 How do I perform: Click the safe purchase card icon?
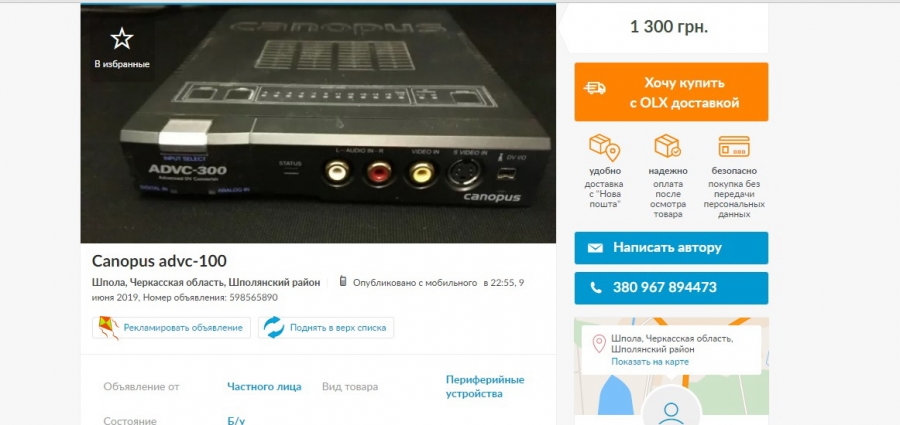(734, 146)
